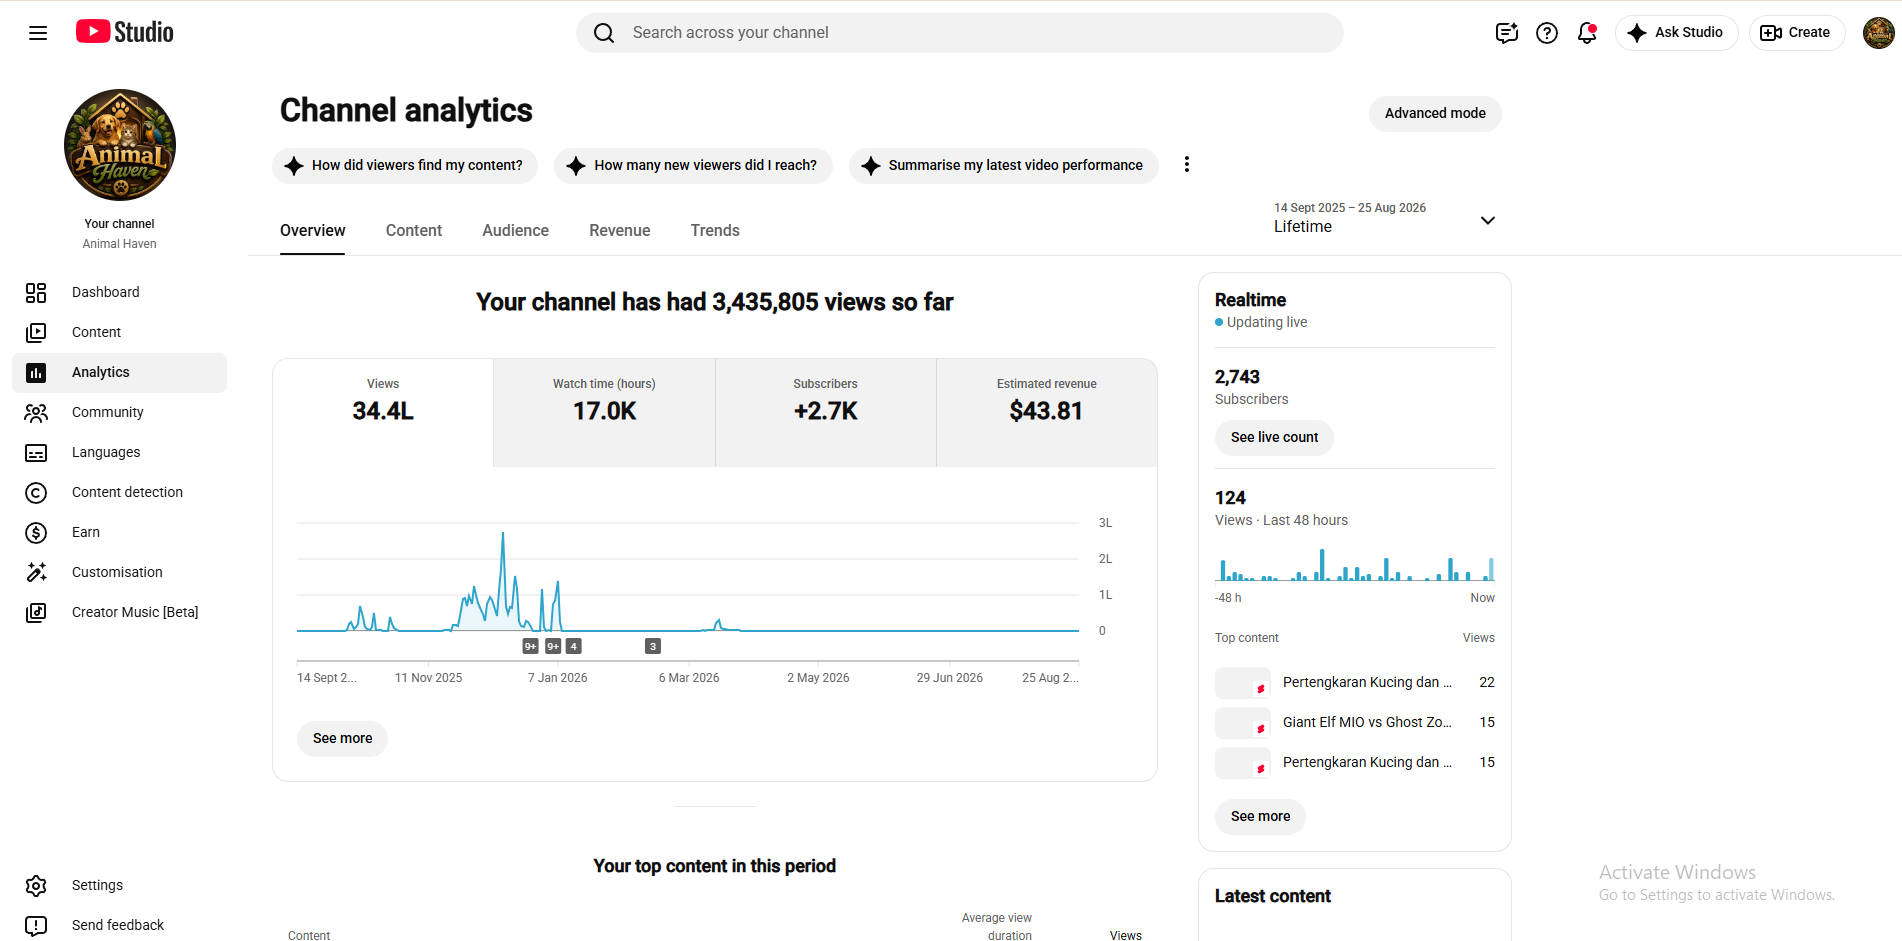Open the Dashboard sidebar item
1902x941 pixels.
click(120, 292)
